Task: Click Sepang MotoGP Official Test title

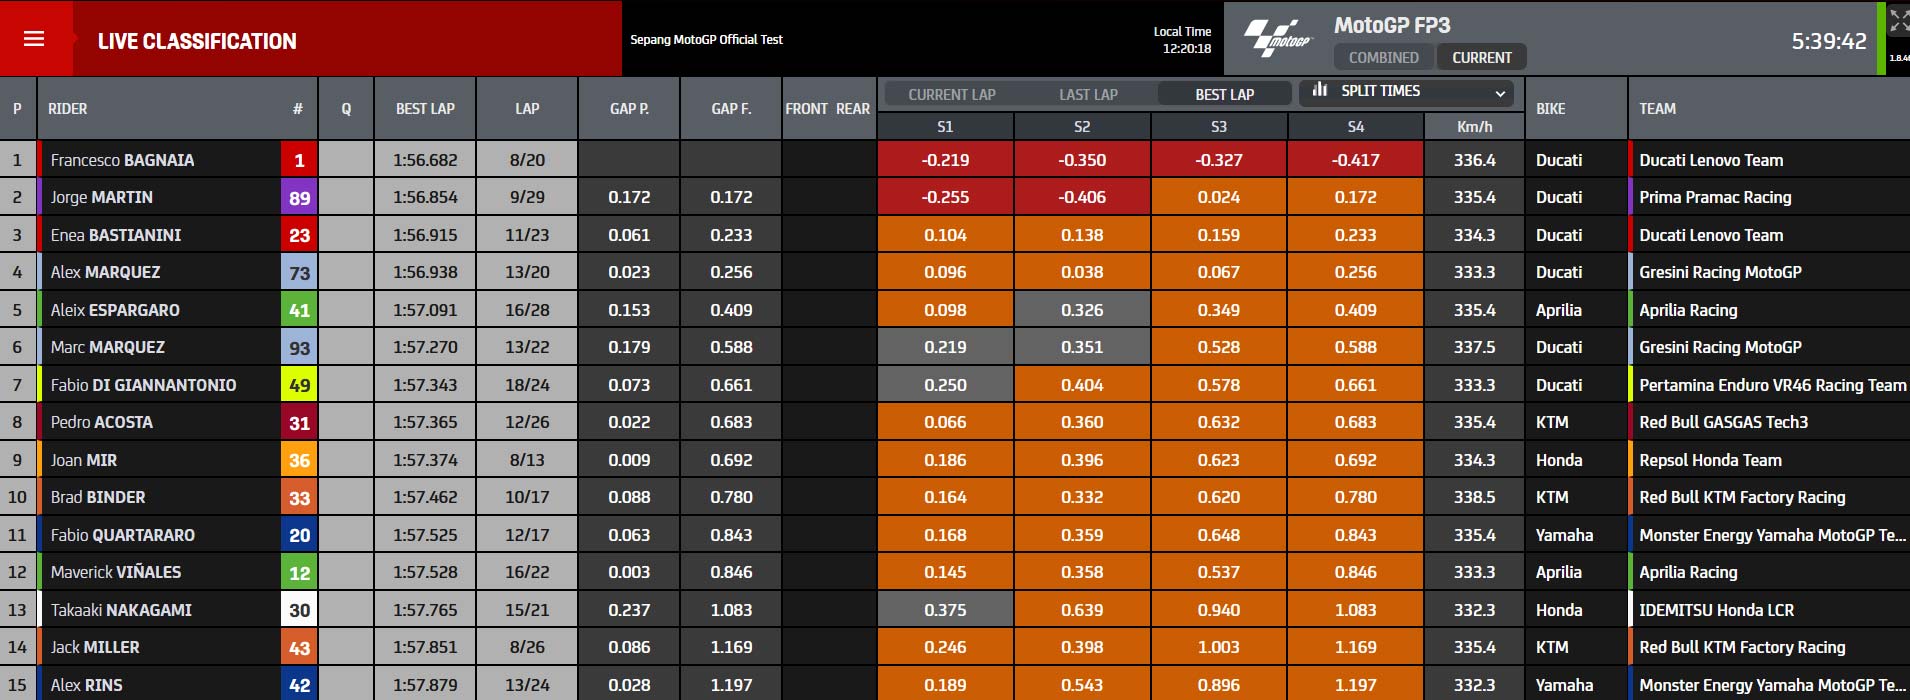Action: (706, 40)
